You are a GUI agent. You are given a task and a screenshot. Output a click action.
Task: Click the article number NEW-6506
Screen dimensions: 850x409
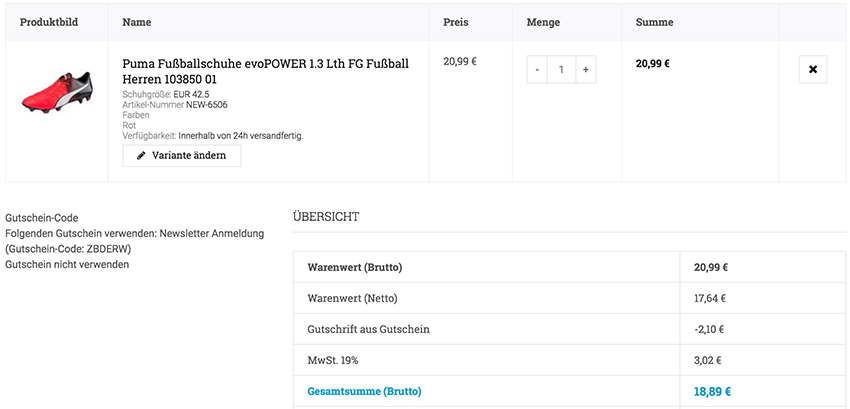(x=208, y=104)
